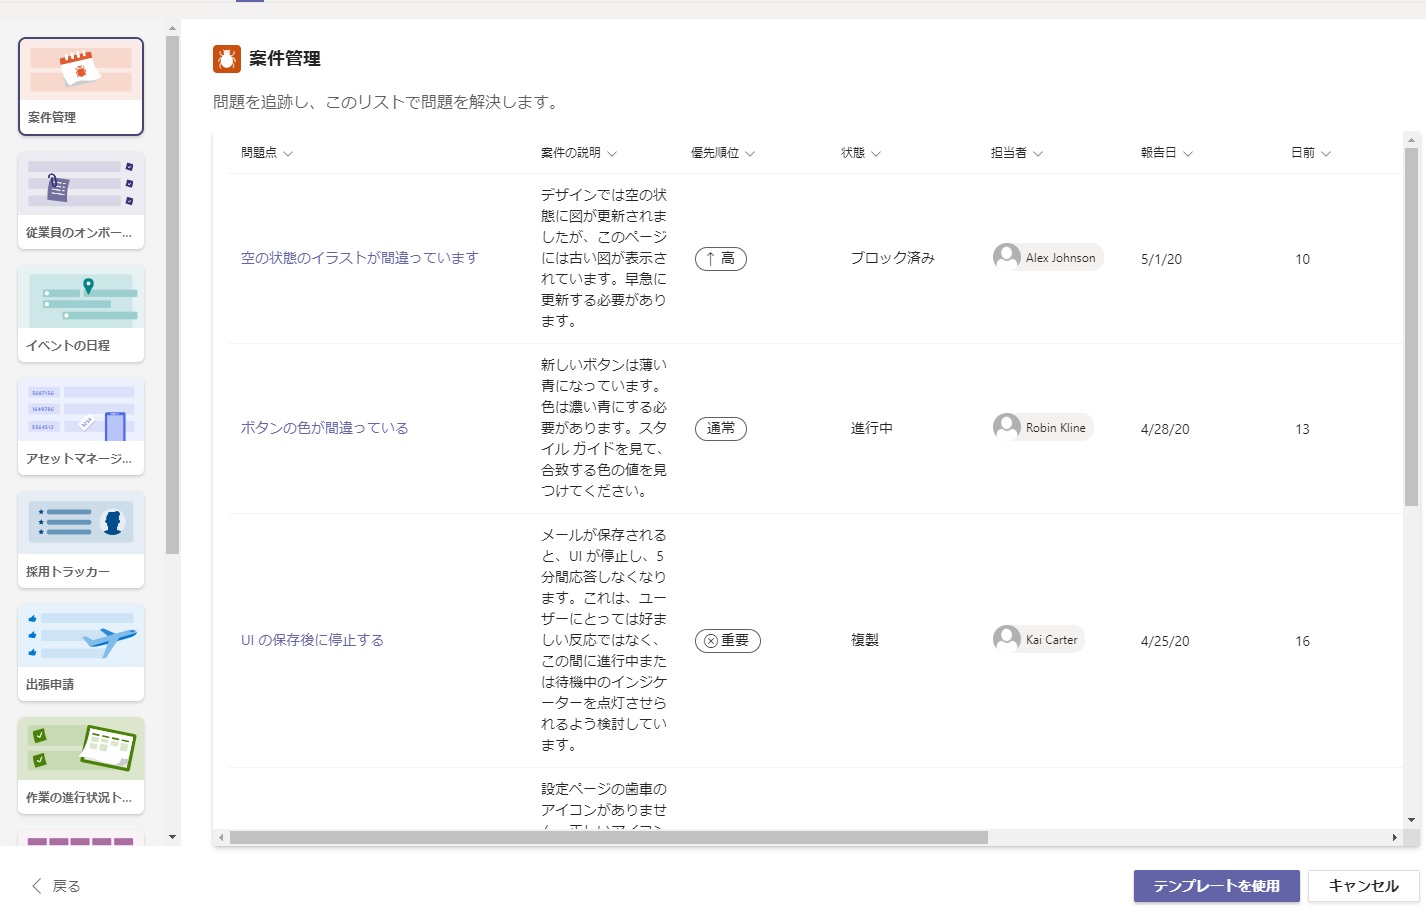Click the 重要 priority pill
The image size is (1426, 917).
pyautogui.click(x=728, y=641)
